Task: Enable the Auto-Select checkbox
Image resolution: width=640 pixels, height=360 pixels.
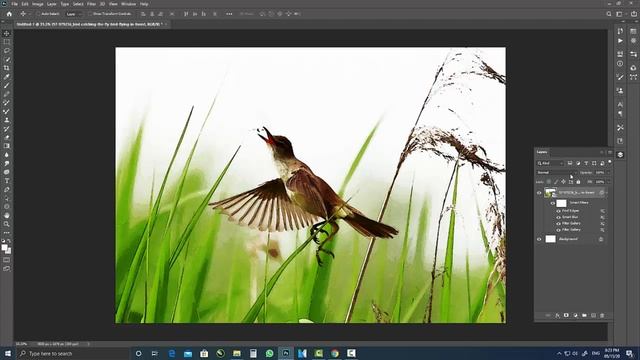Action: point(38,14)
